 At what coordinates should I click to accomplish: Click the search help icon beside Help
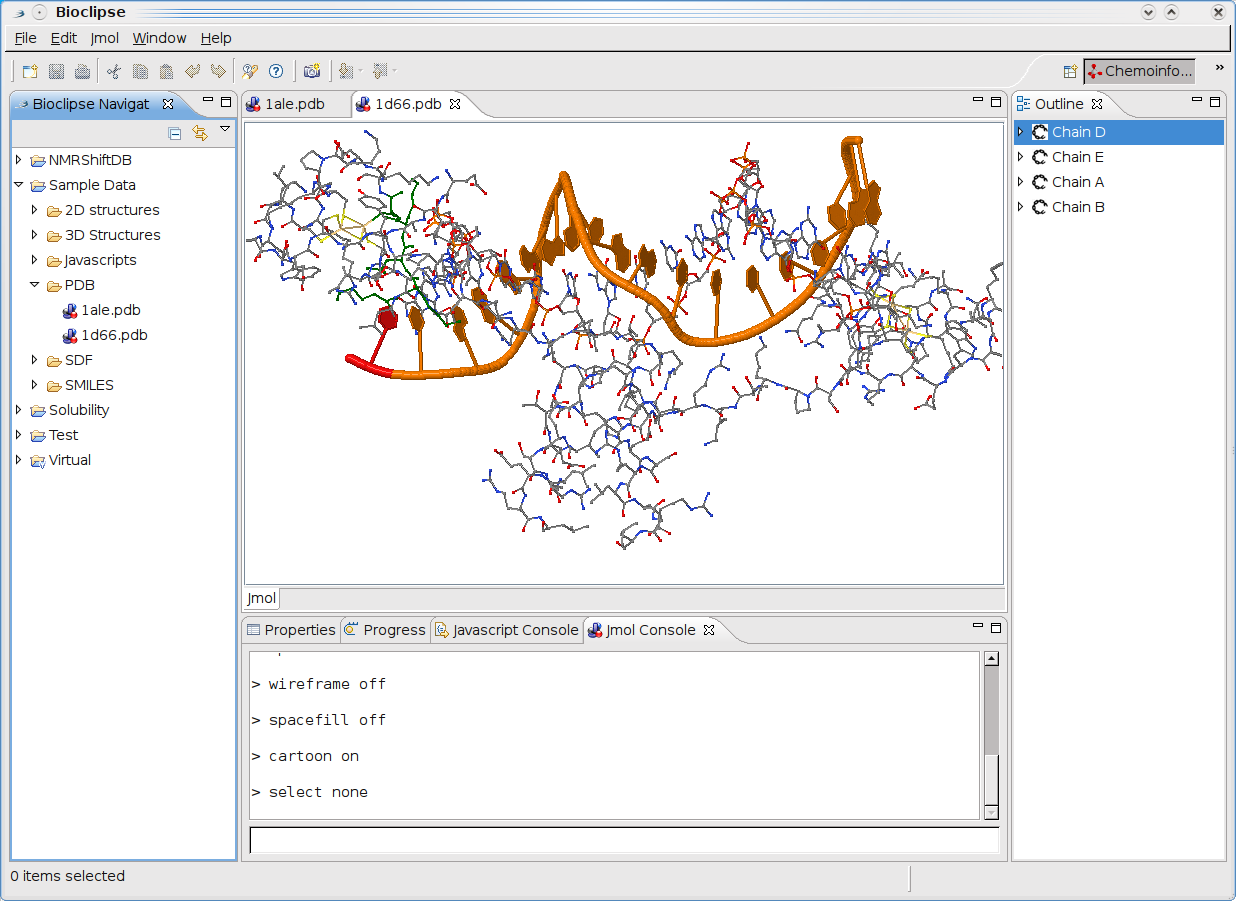coord(250,71)
